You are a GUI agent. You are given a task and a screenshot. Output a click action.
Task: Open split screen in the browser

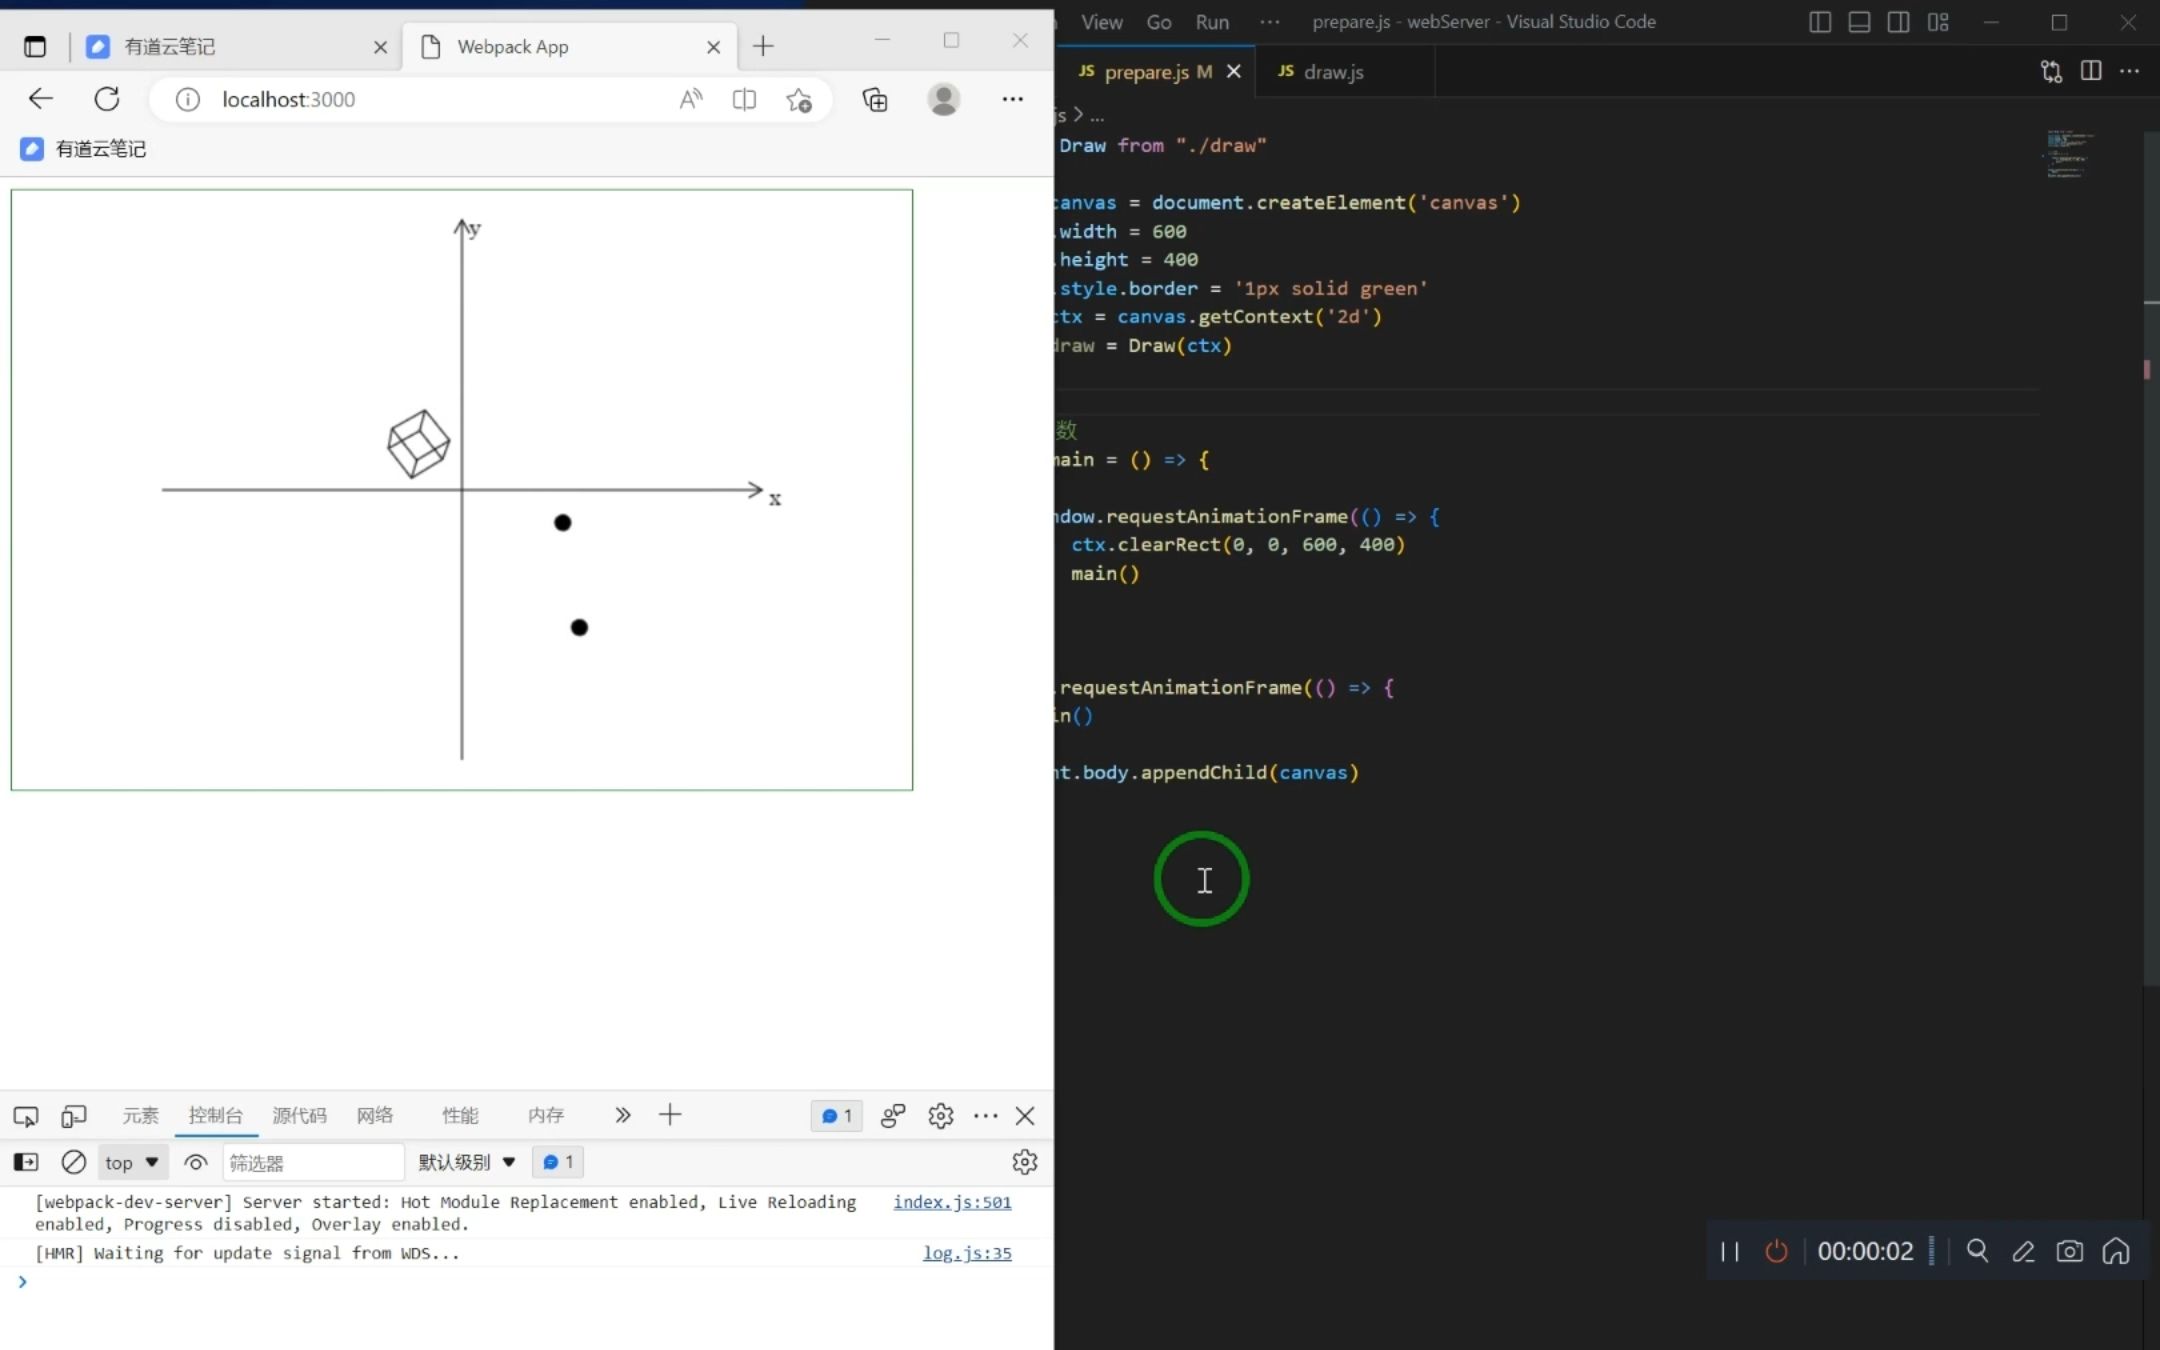click(x=744, y=99)
